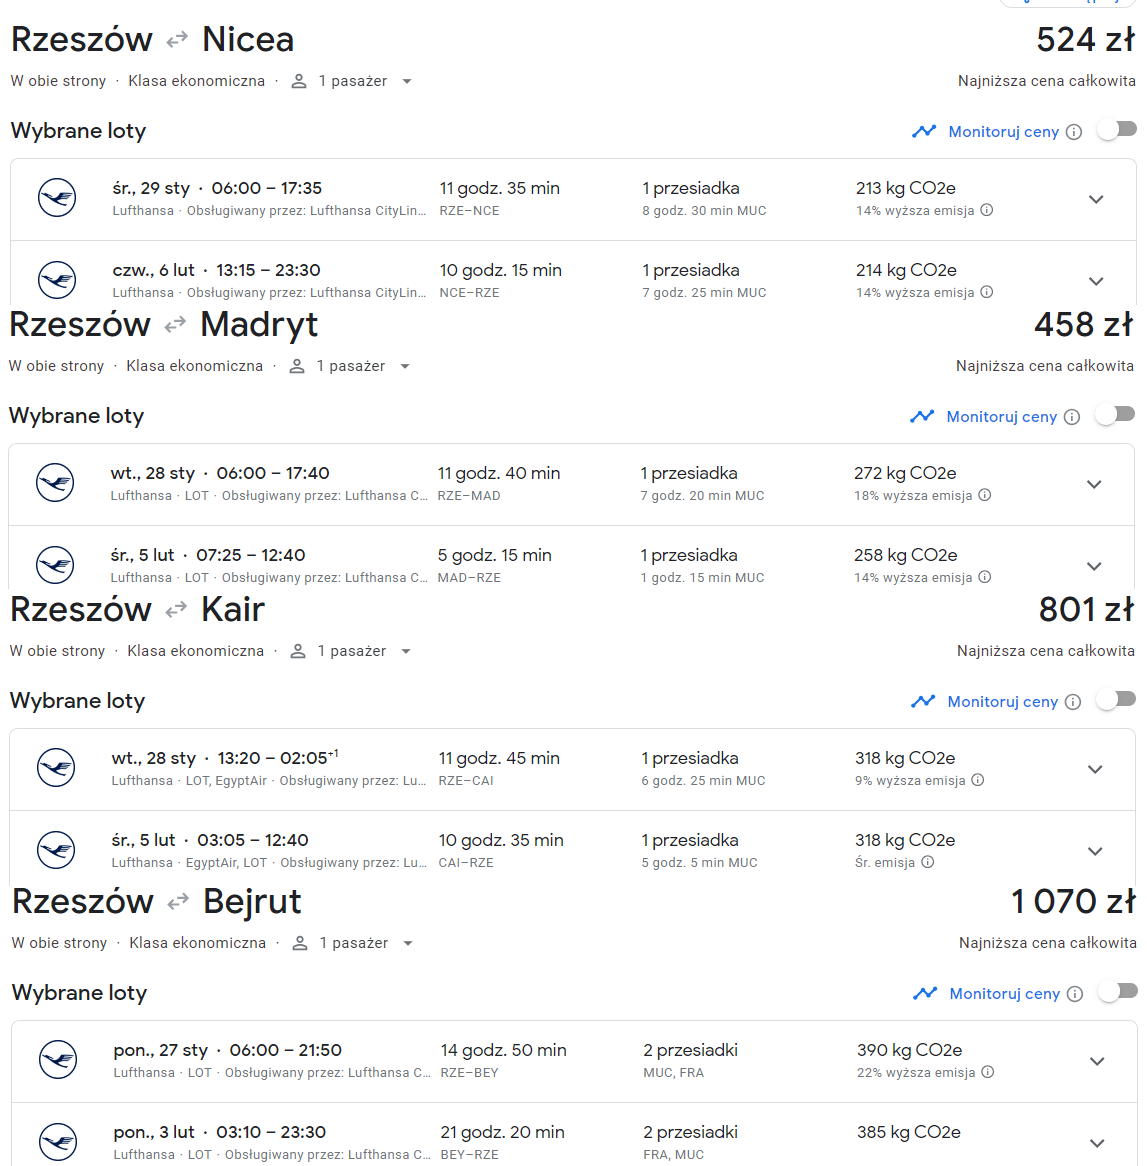Screen dimensions: 1147x1166
Task: Expand the 07:25 – 12:40 MAD–RZE flight details
Action: tap(1093, 566)
